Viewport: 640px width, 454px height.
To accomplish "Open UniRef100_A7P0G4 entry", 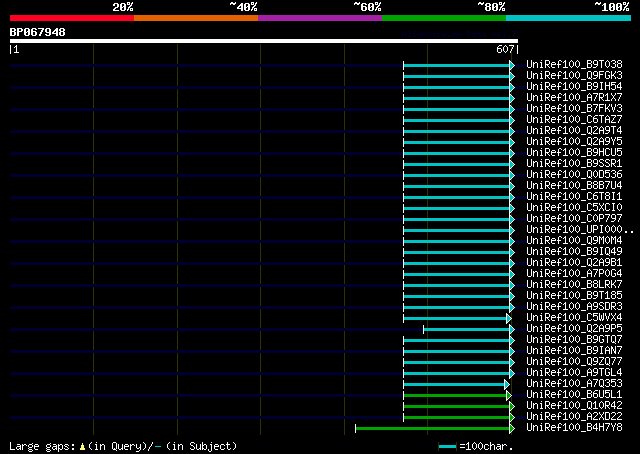I will 574,274.
